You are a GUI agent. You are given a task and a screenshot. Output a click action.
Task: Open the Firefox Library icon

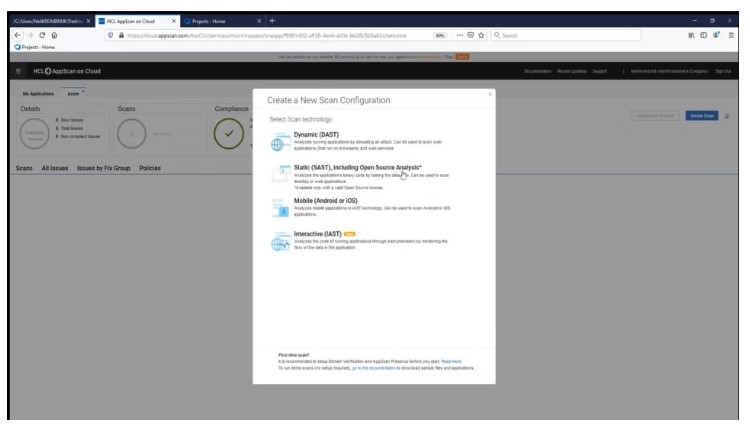[x=692, y=35]
